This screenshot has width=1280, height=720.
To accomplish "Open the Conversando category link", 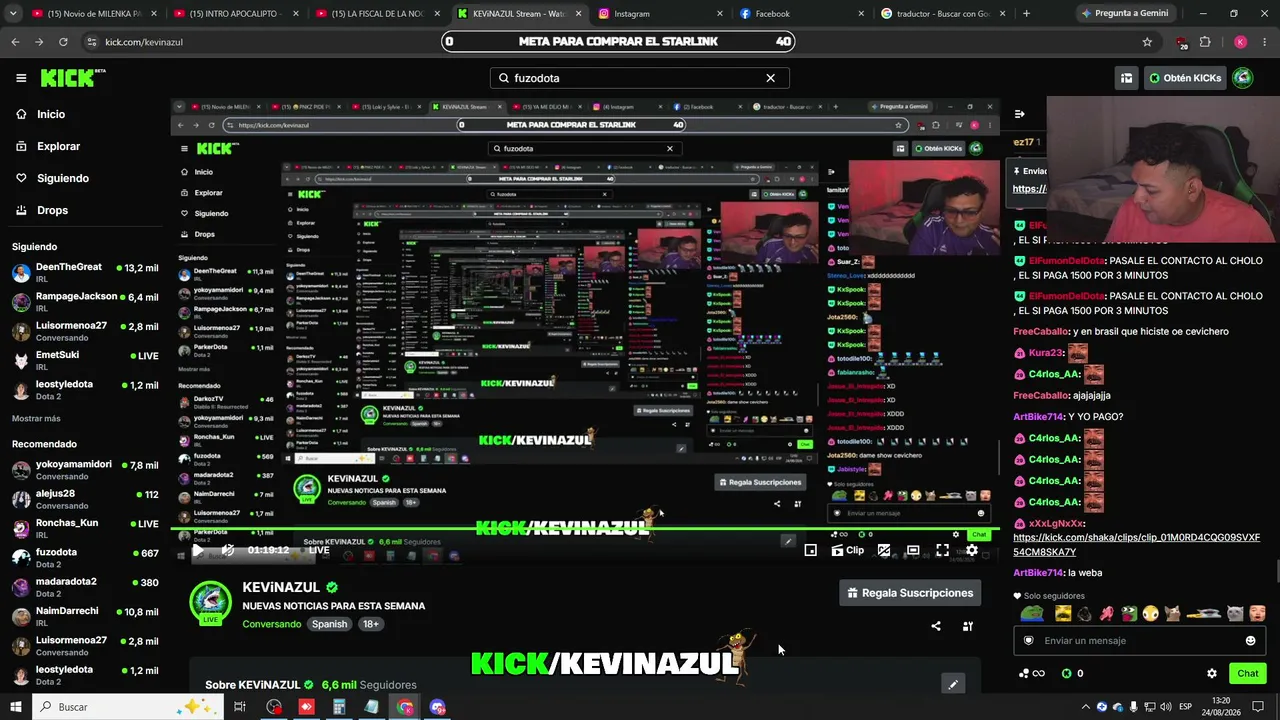I will point(271,624).
